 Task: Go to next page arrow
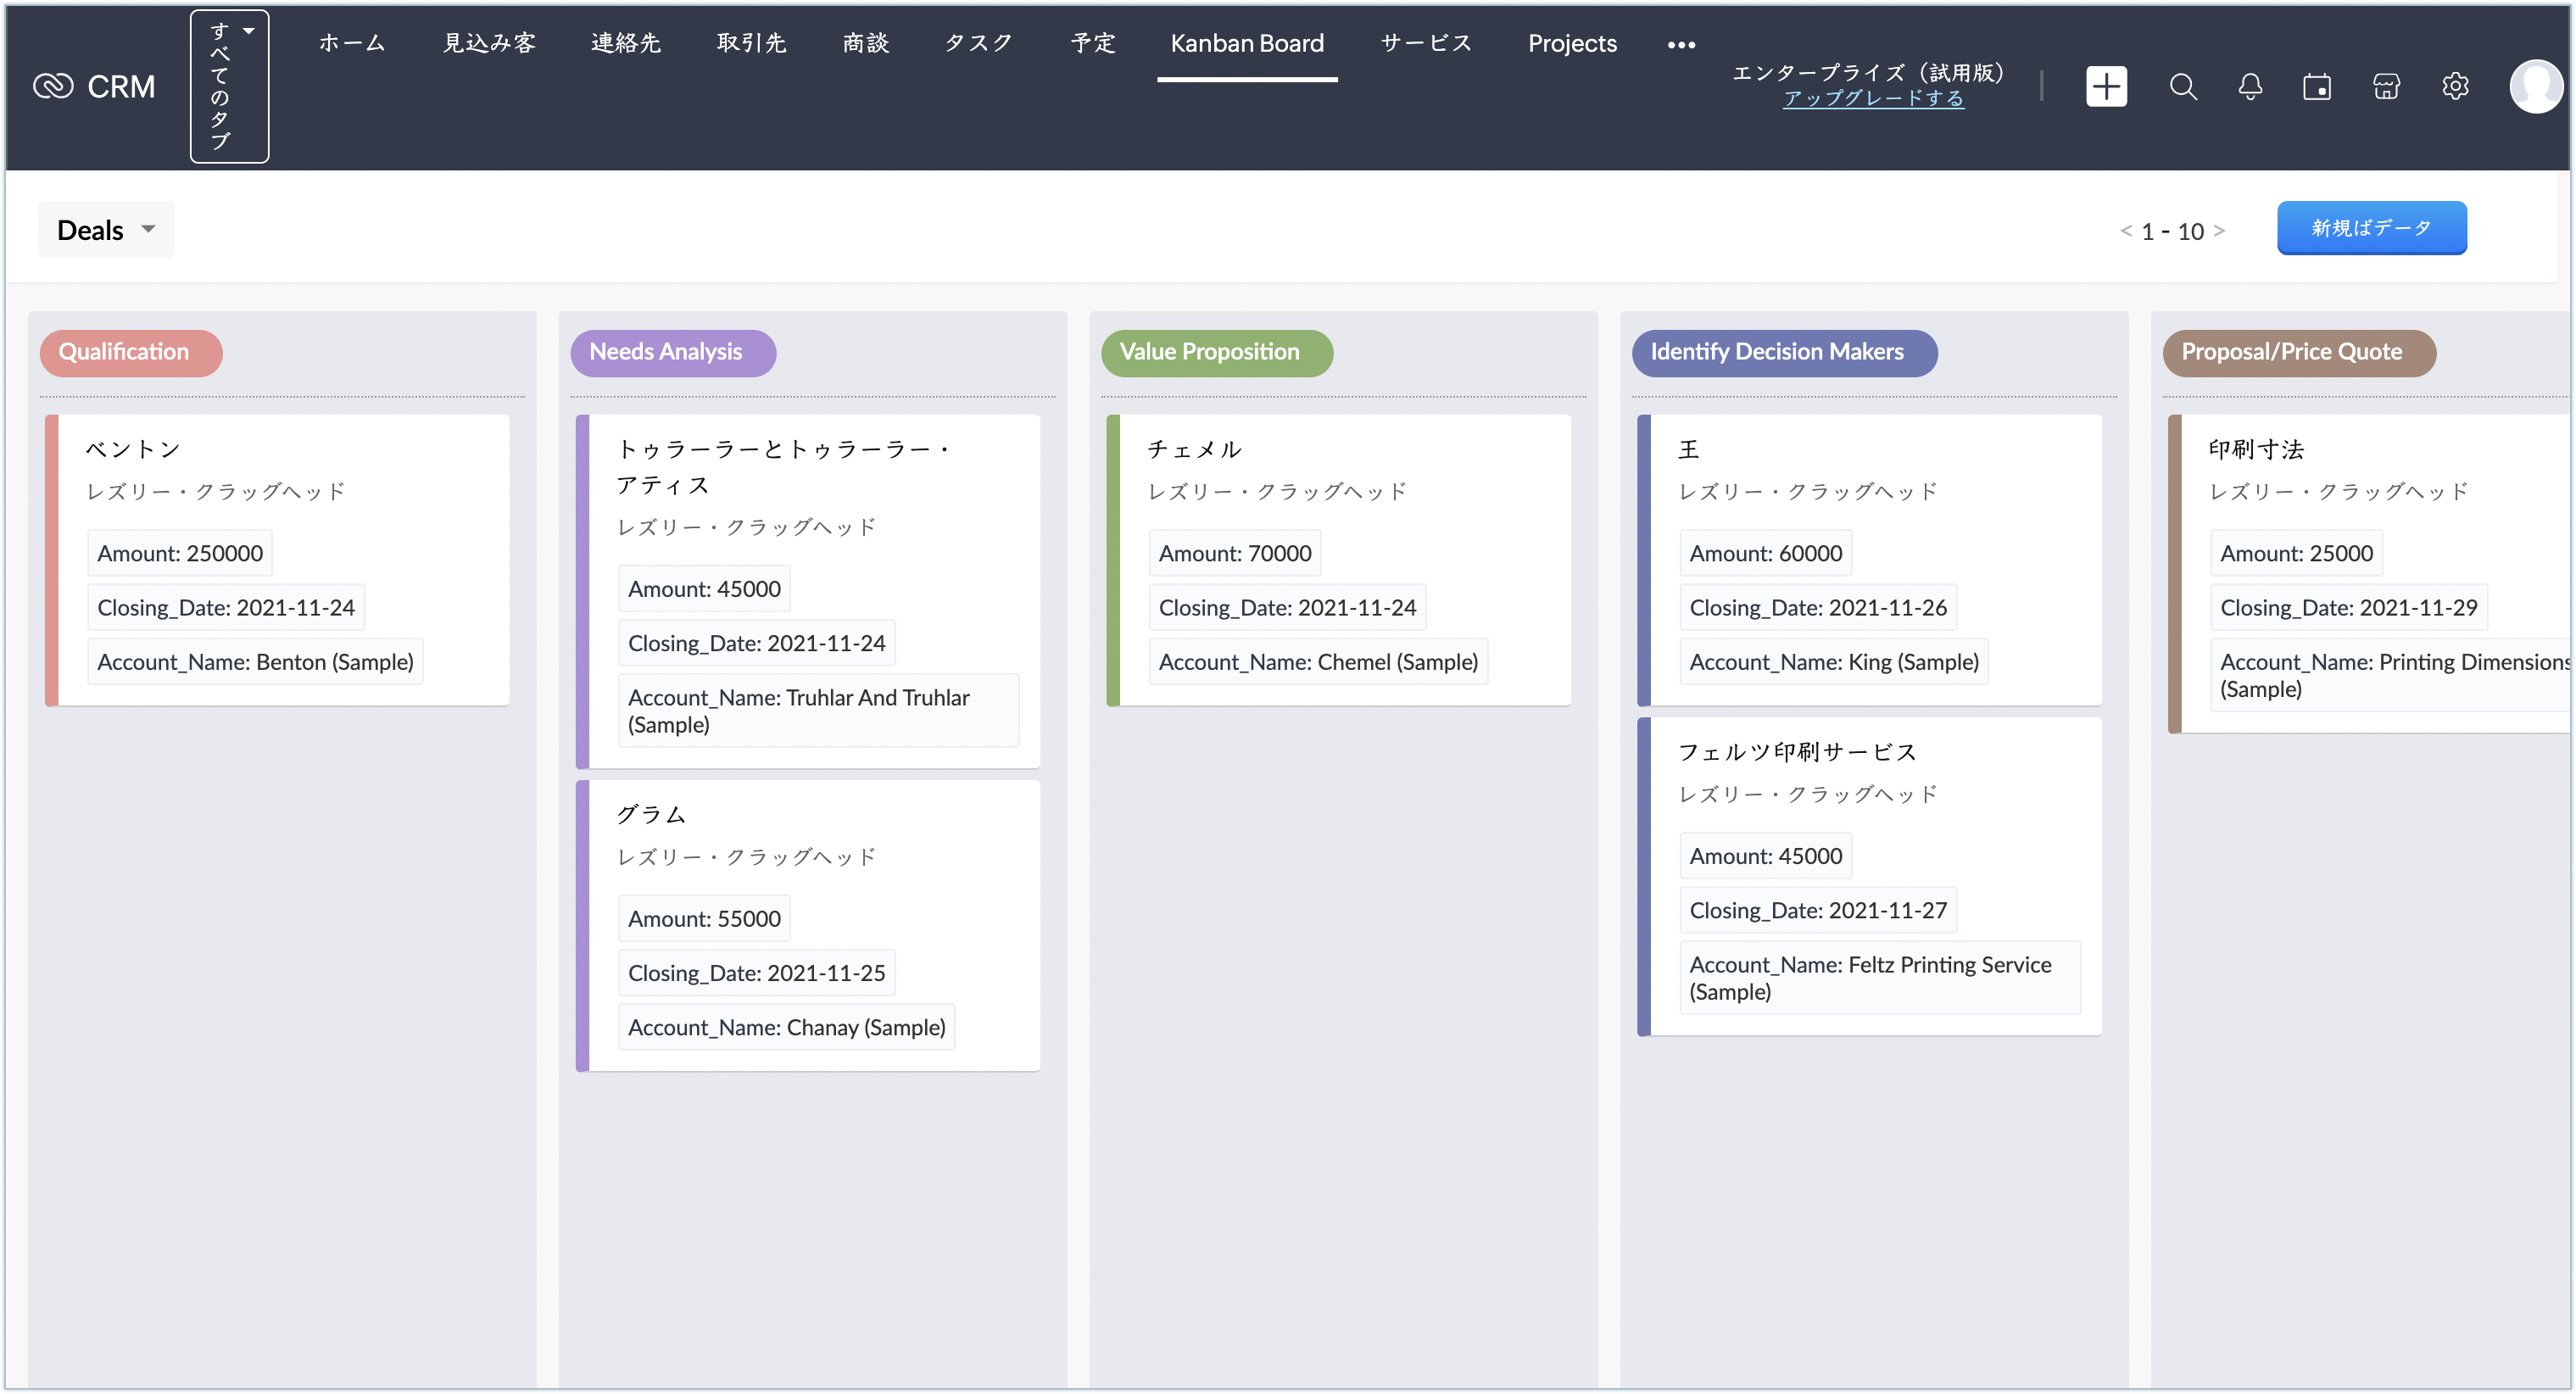tap(2219, 231)
